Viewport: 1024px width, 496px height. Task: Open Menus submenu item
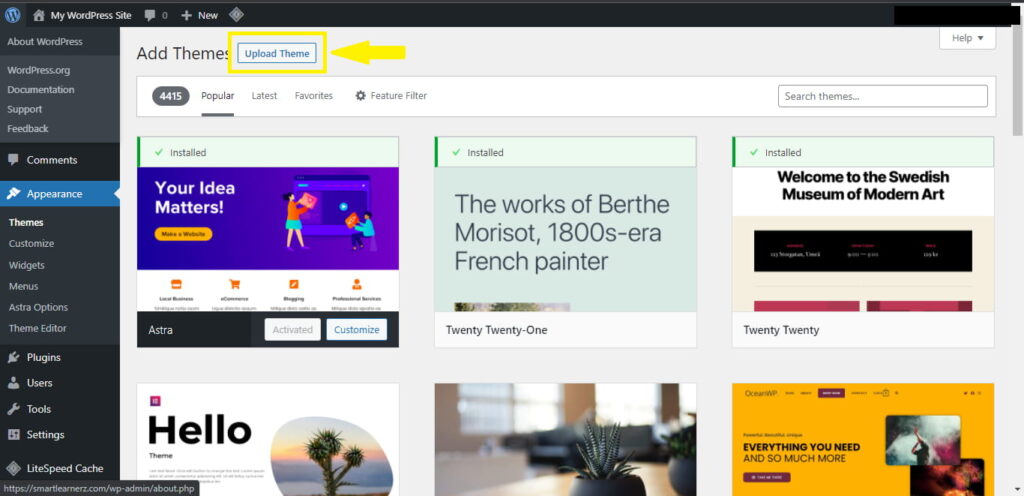pyautogui.click(x=24, y=286)
